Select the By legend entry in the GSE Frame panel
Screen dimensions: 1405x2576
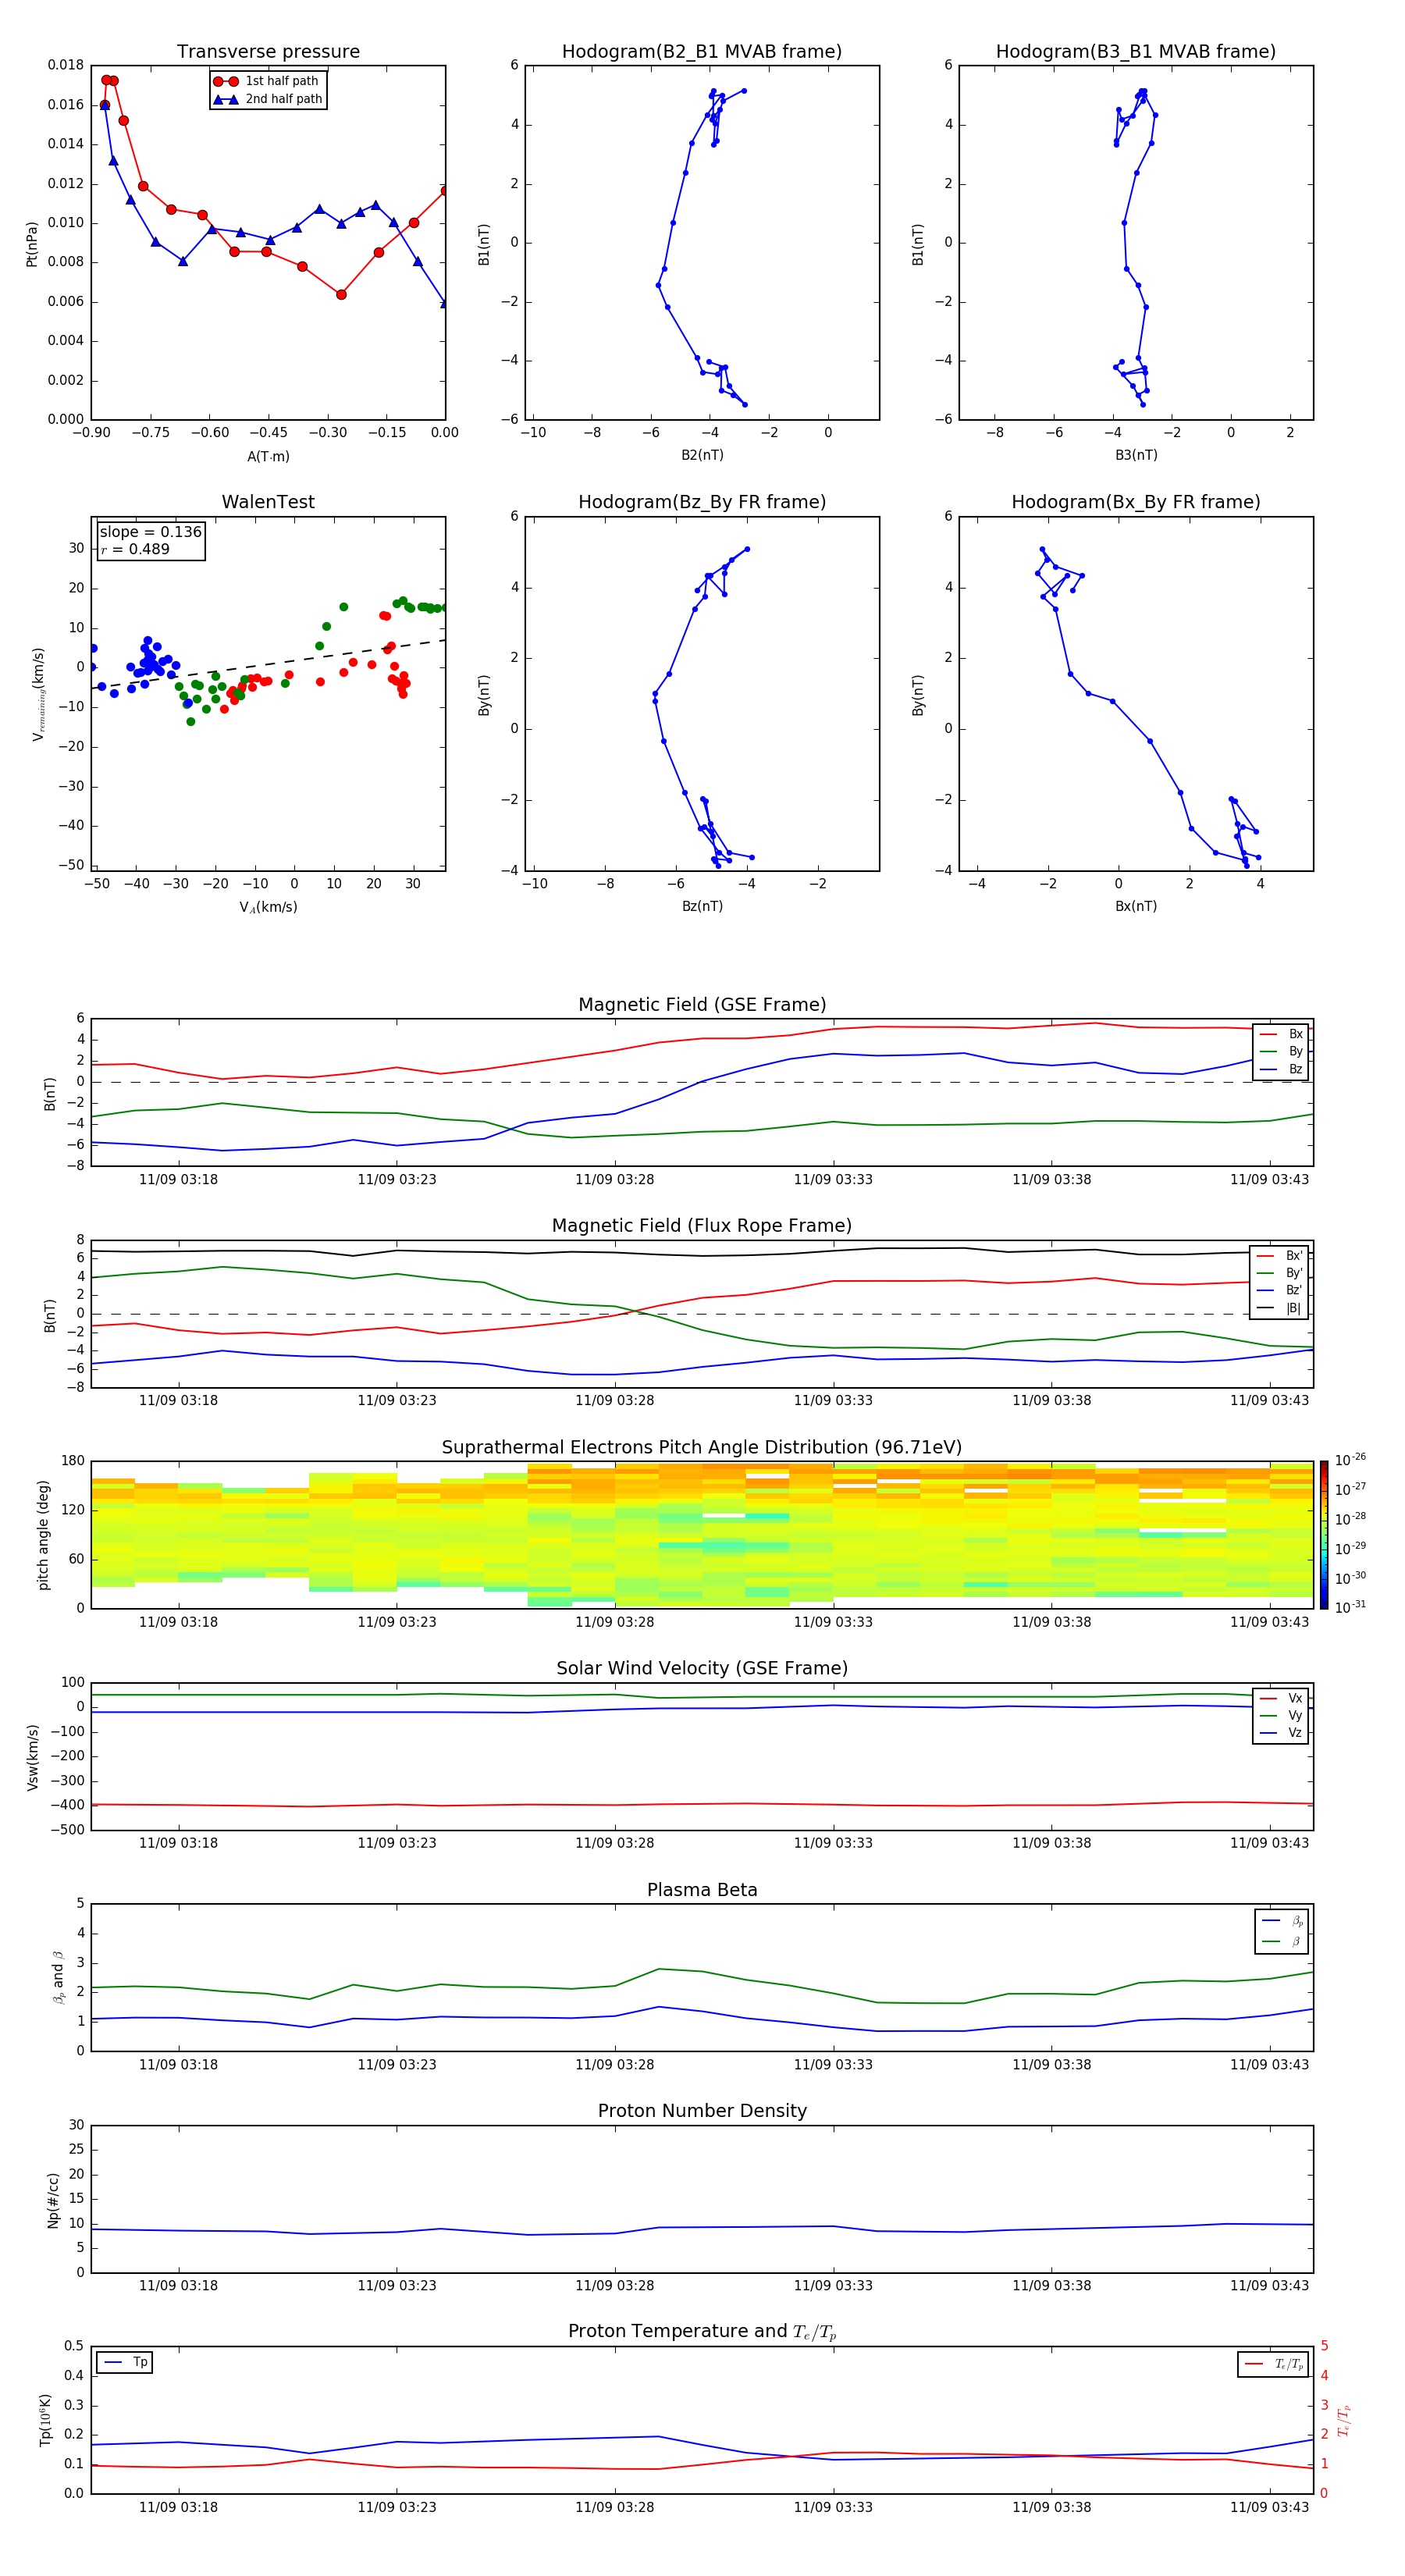[x=1281, y=1051]
